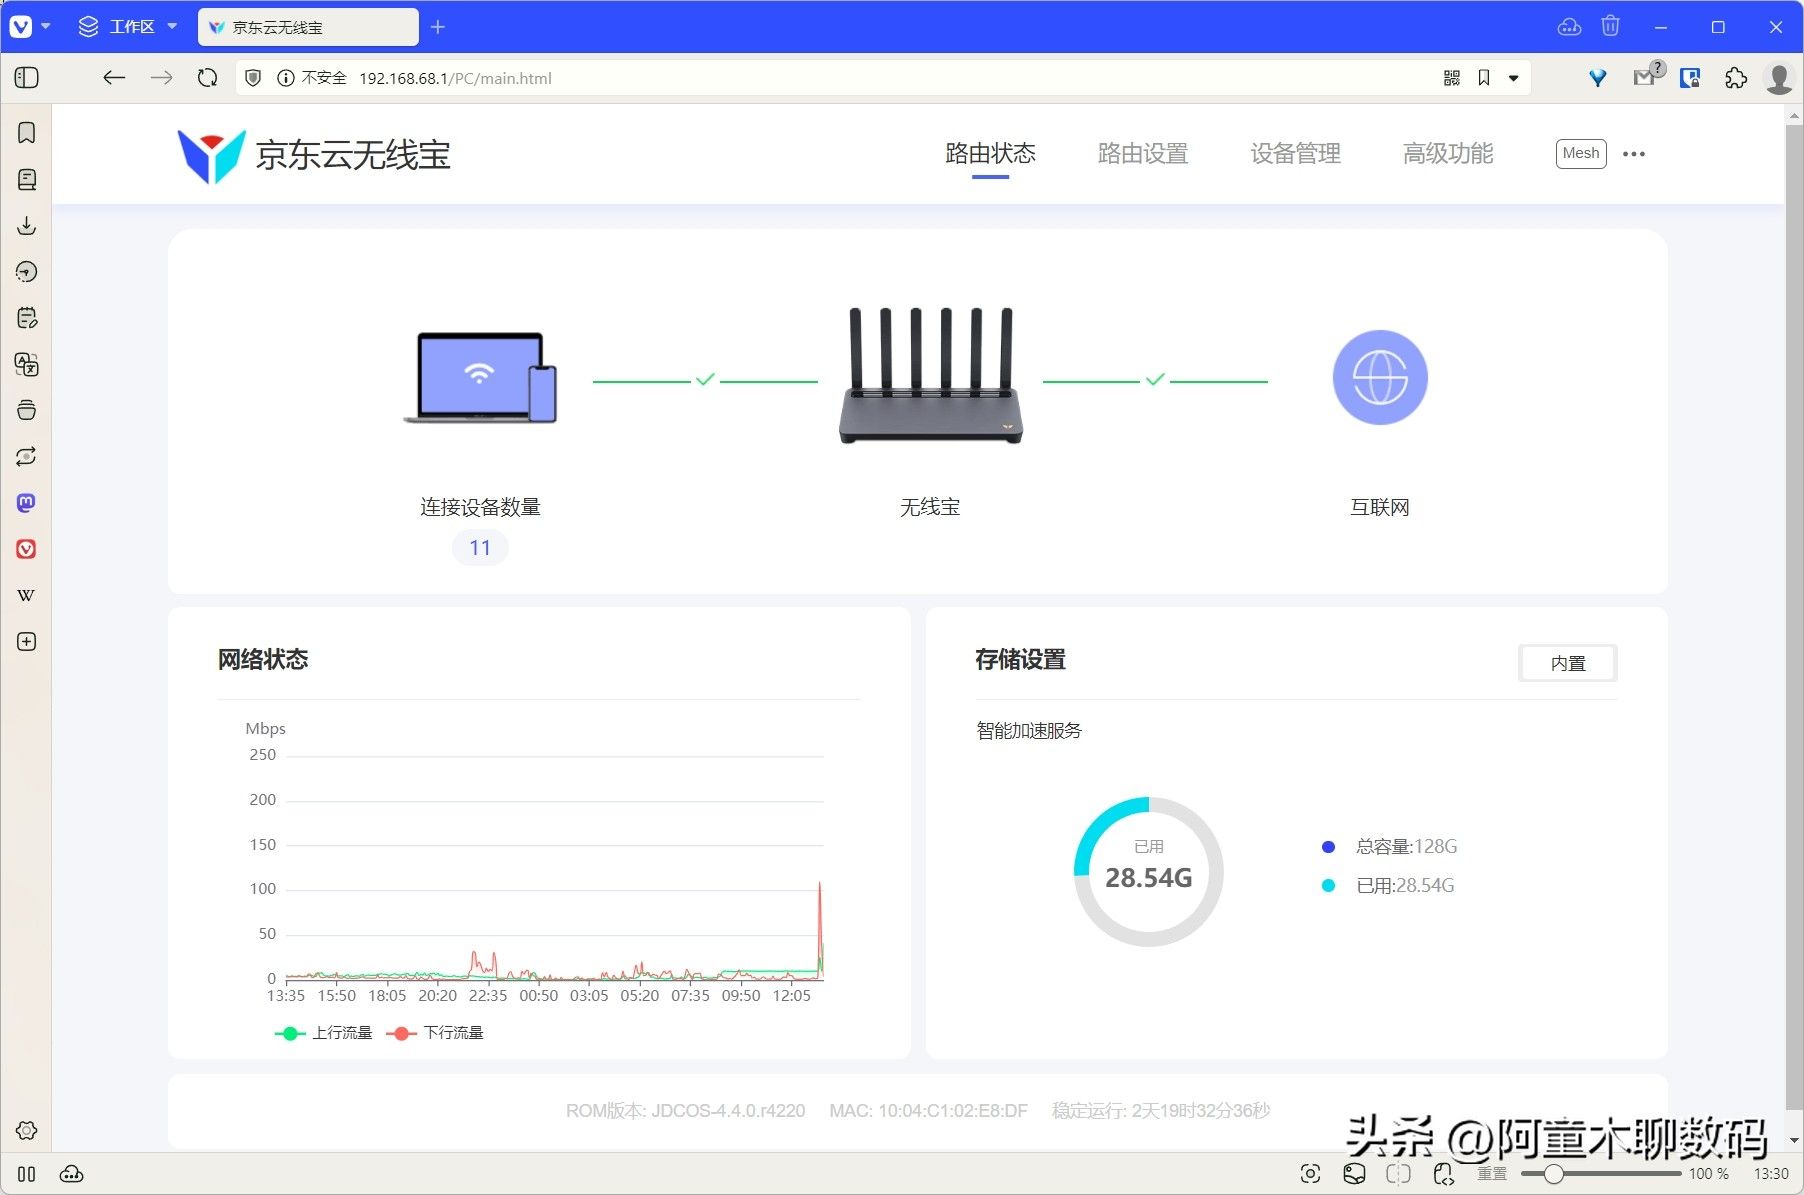The width and height of the screenshot is (1804, 1195).
Task: Toggle 上行流量 series in chart legend
Action: click(323, 1032)
